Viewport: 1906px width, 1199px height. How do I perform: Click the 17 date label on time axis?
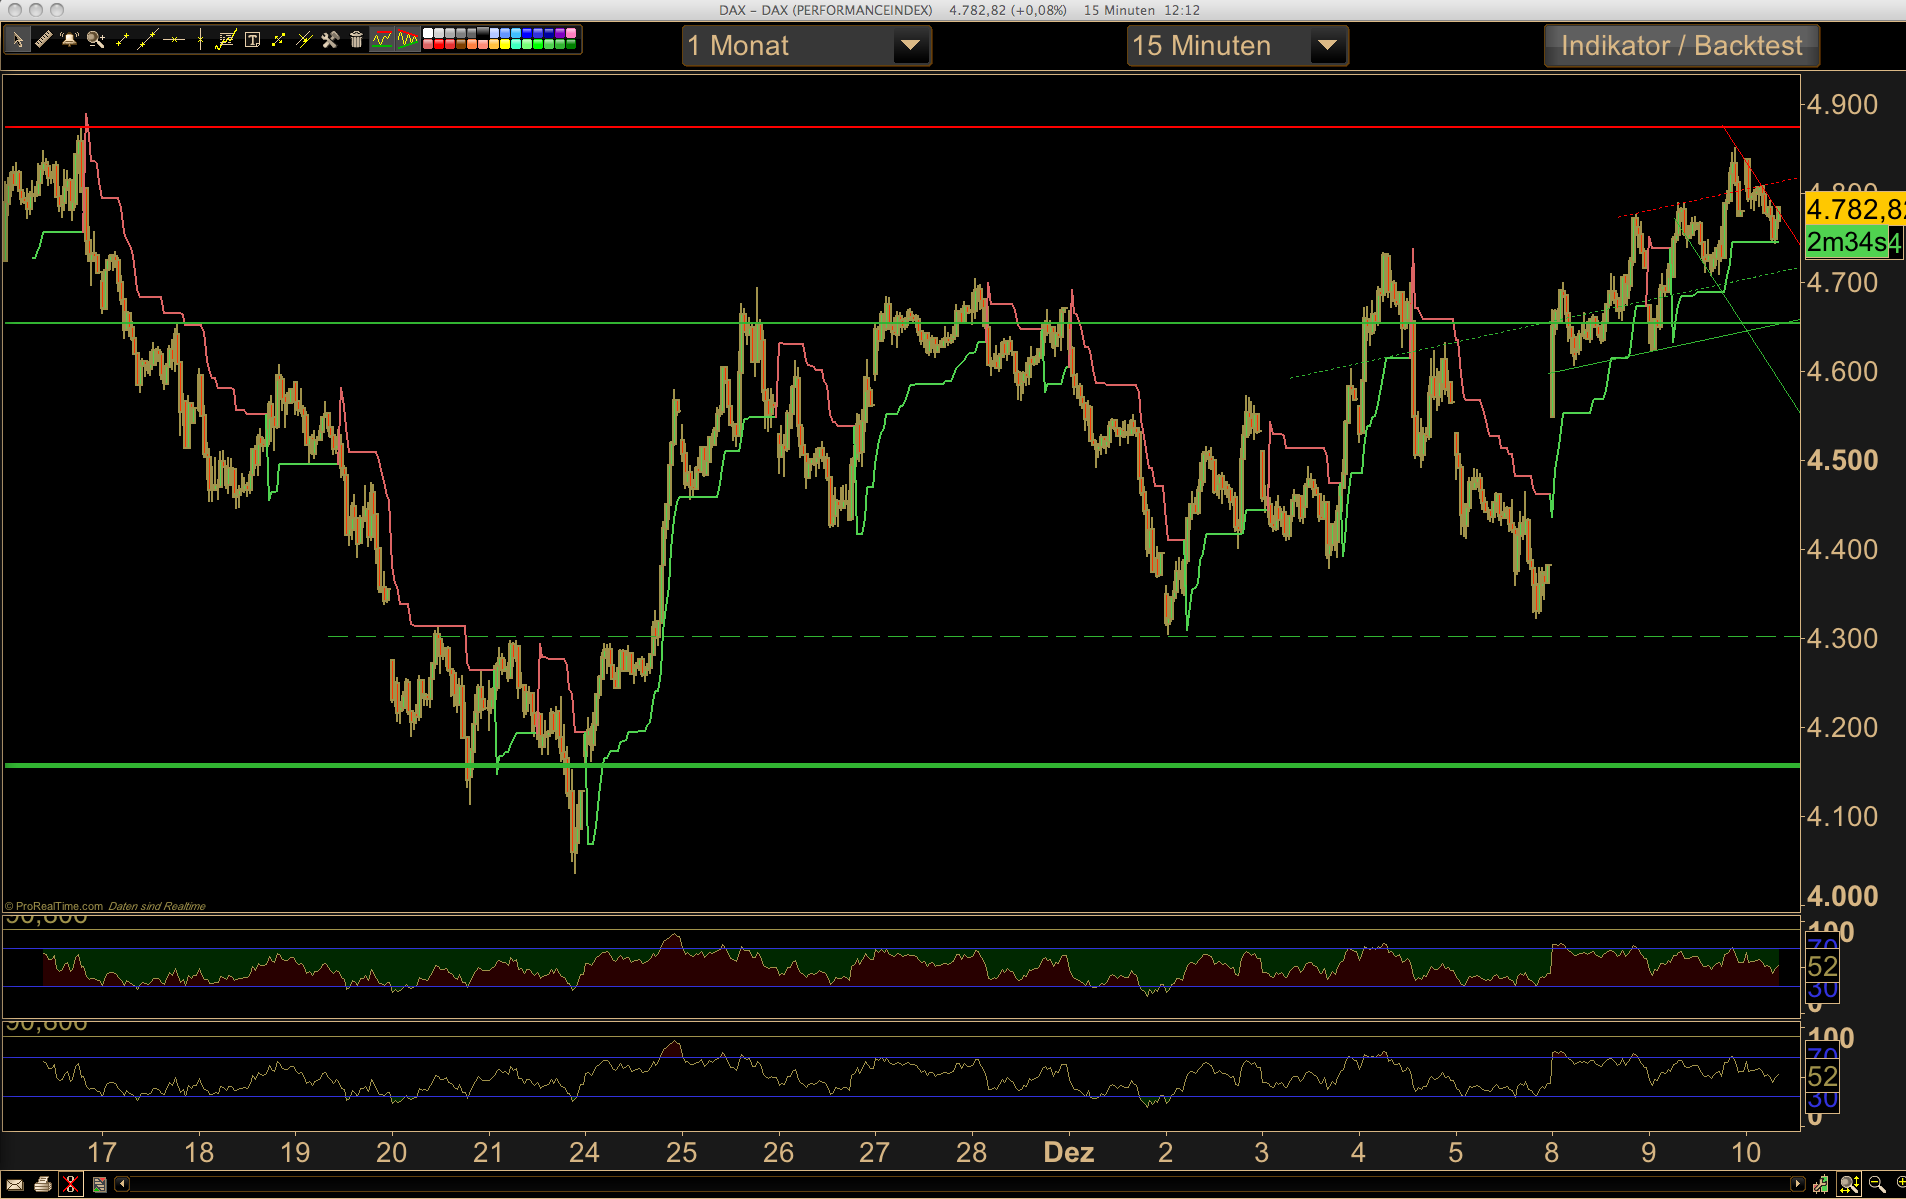click(x=102, y=1152)
